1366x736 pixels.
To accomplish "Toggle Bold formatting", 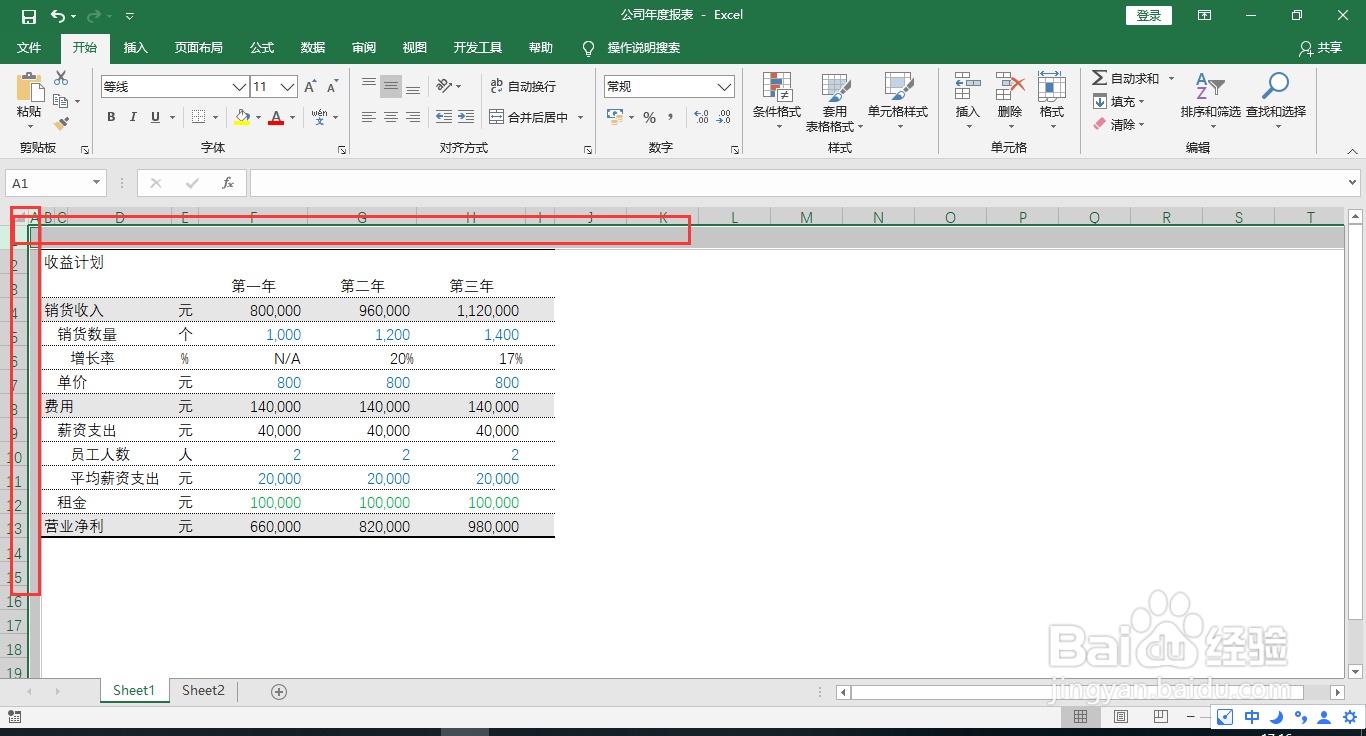I will point(110,117).
